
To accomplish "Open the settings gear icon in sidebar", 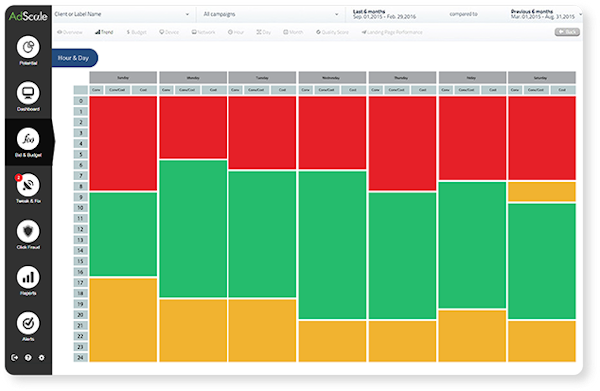I will [41, 357].
